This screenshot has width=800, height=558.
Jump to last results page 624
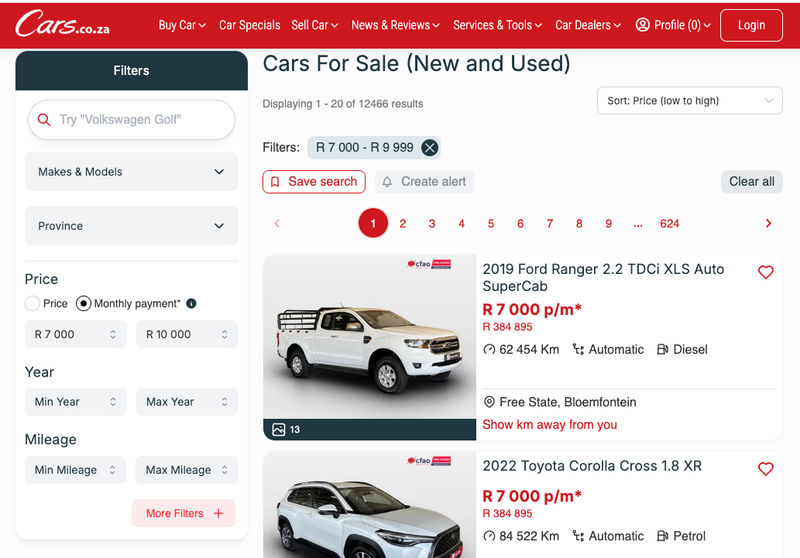(669, 223)
